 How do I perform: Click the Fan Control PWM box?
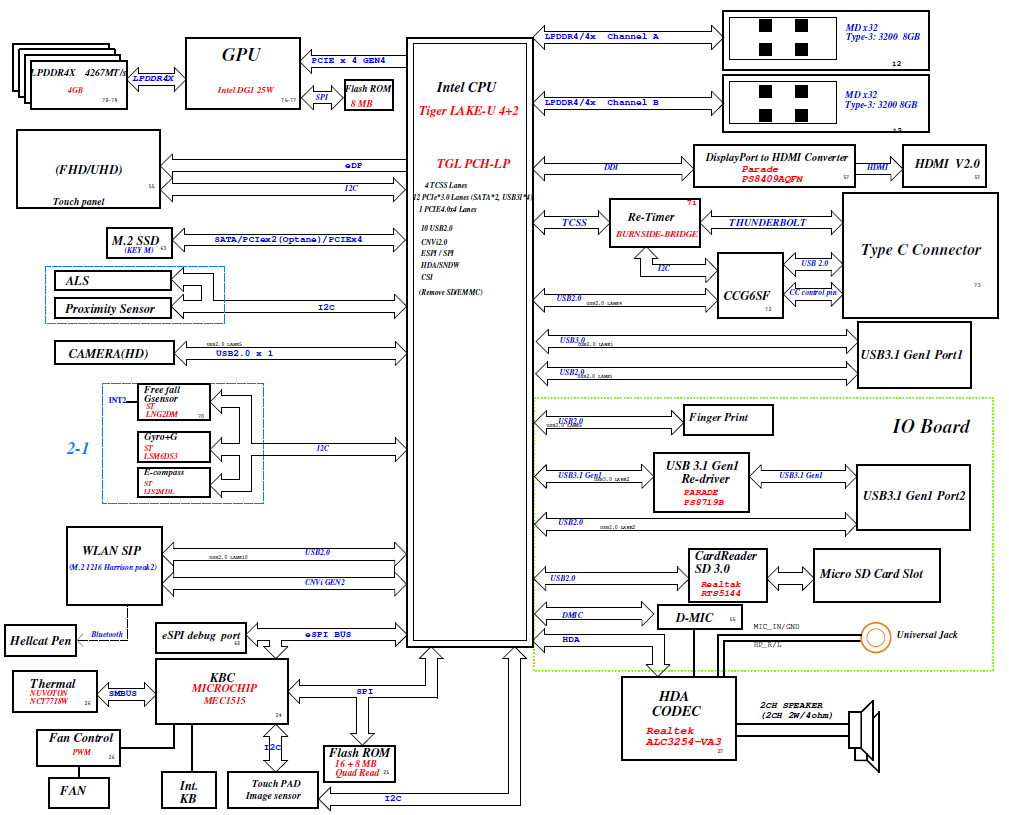(81, 744)
